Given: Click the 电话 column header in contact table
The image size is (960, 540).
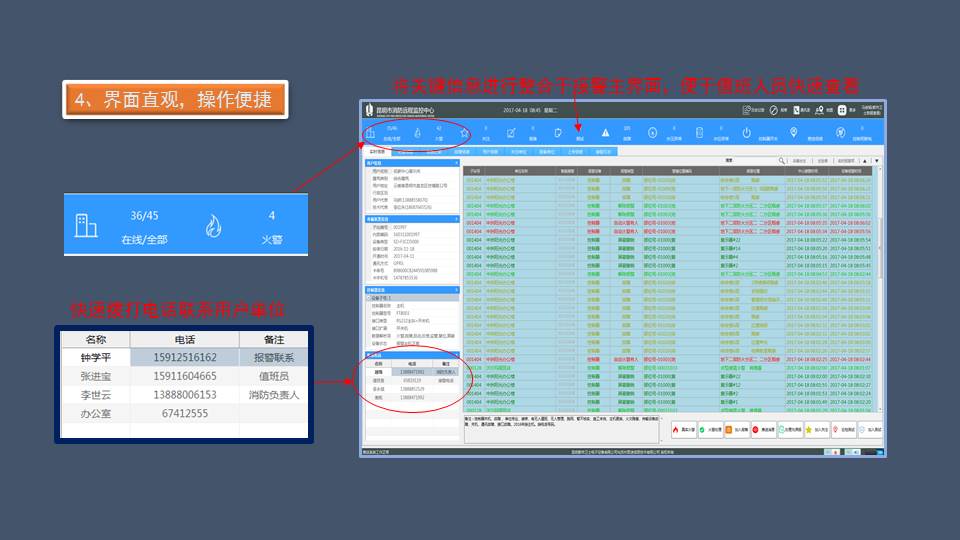Looking at the screenshot, I should tap(185, 339).
